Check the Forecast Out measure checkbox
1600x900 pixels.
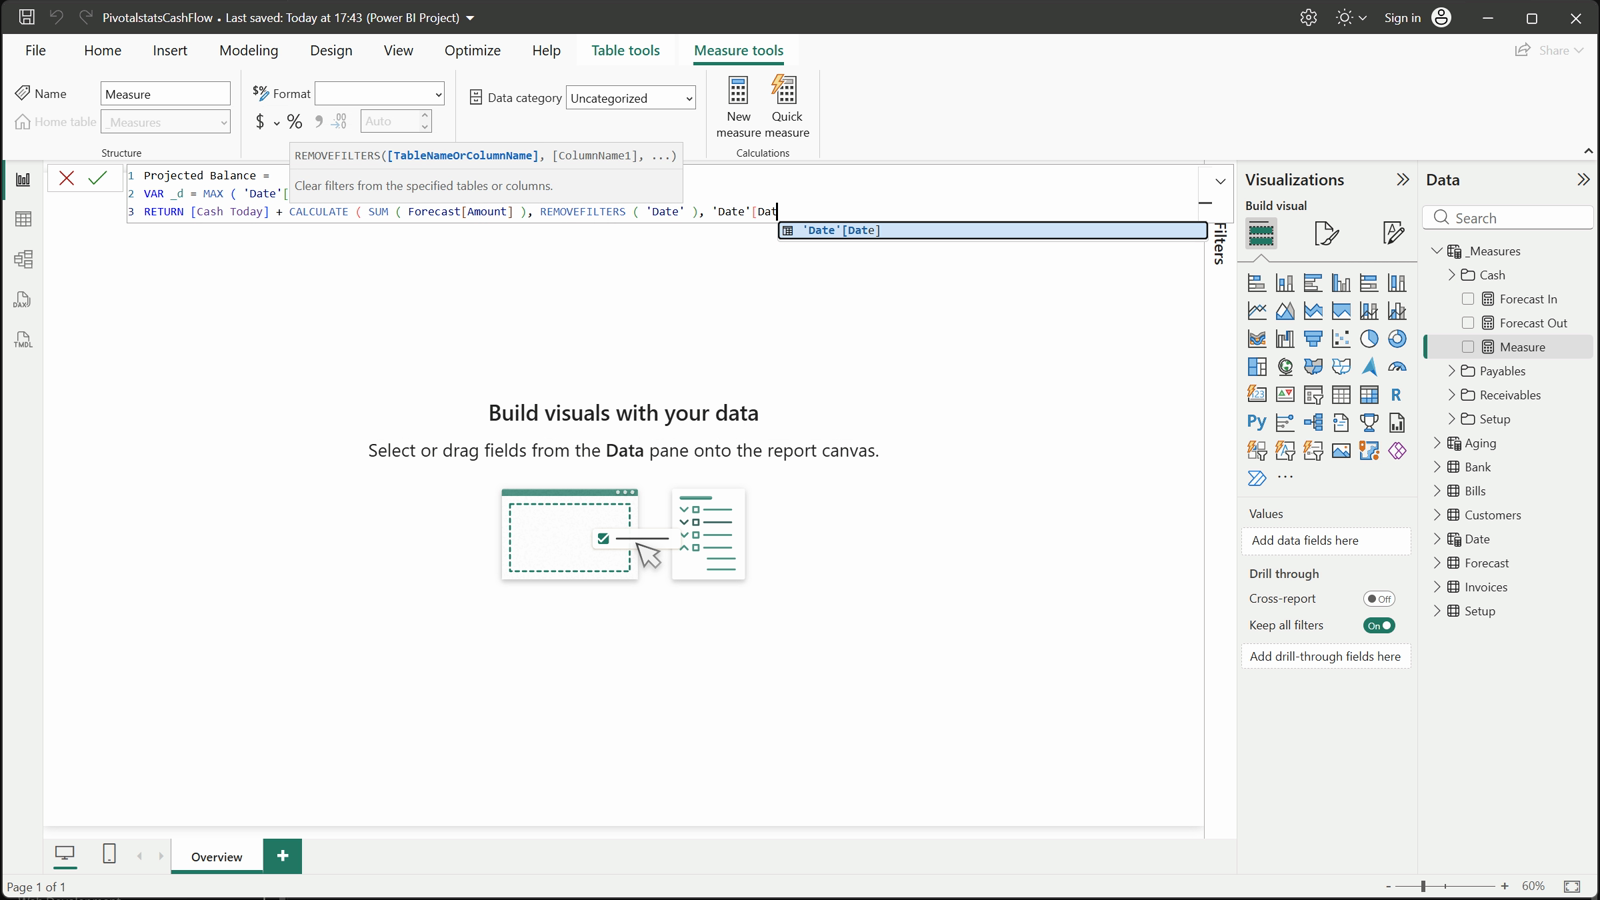[1468, 323]
